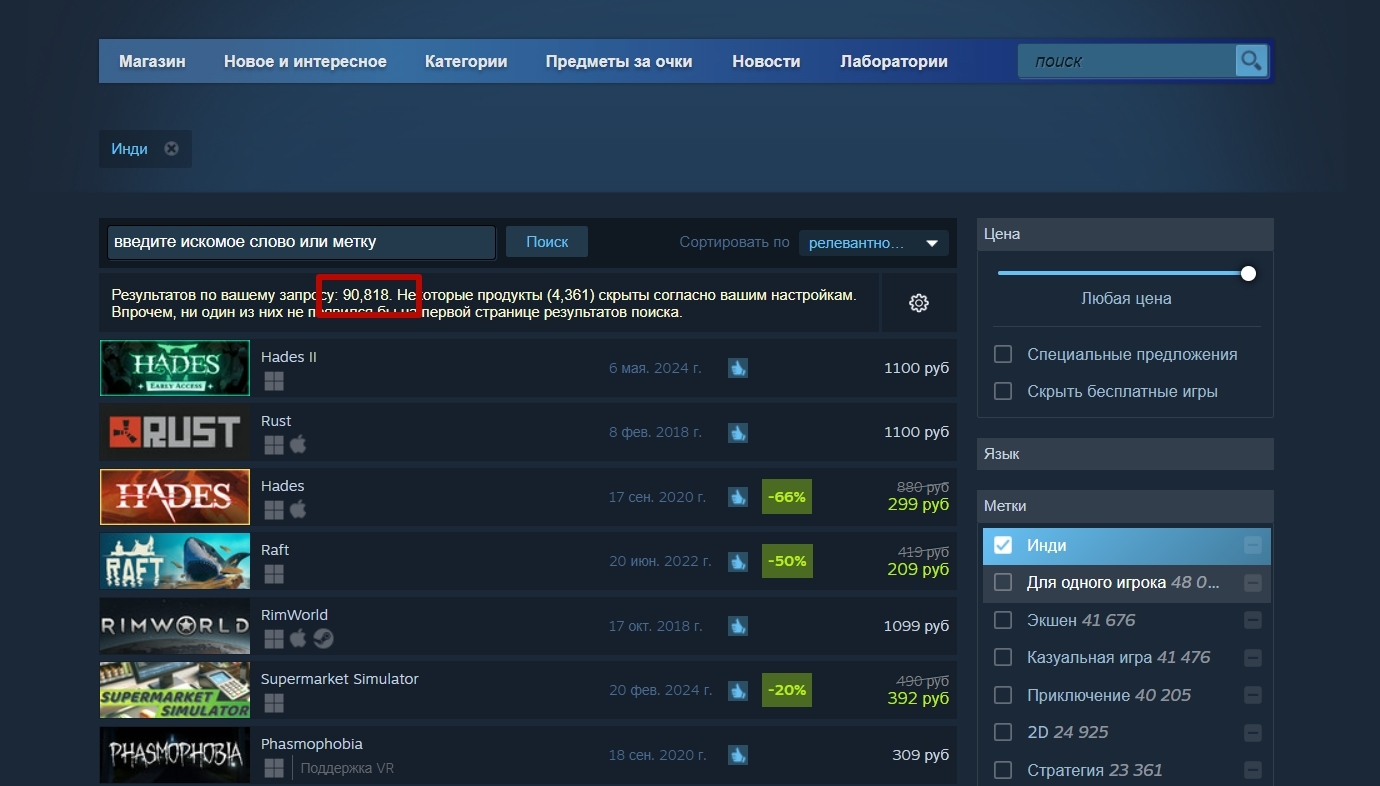This screenshot has width=1380, height=786.
Task: Click the review thumb icon for Raft
Action: [738, 562]
